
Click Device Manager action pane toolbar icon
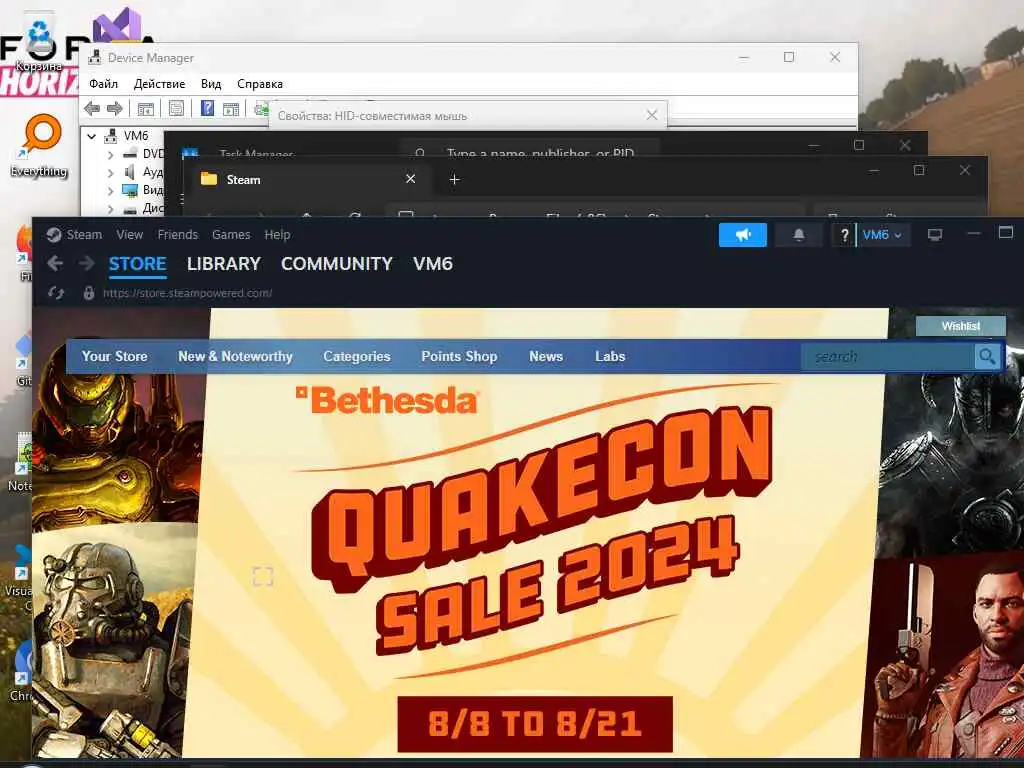point(231,108)
